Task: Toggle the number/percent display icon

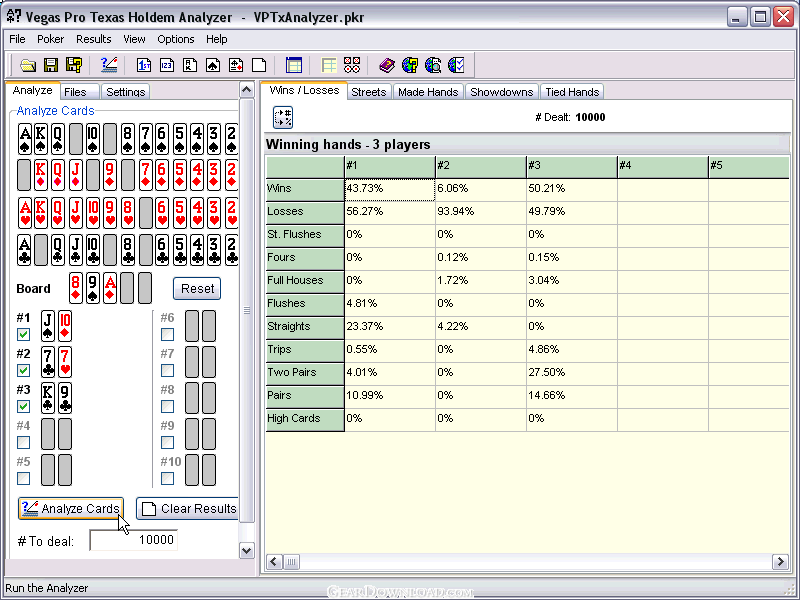Action: click(283, 117)
